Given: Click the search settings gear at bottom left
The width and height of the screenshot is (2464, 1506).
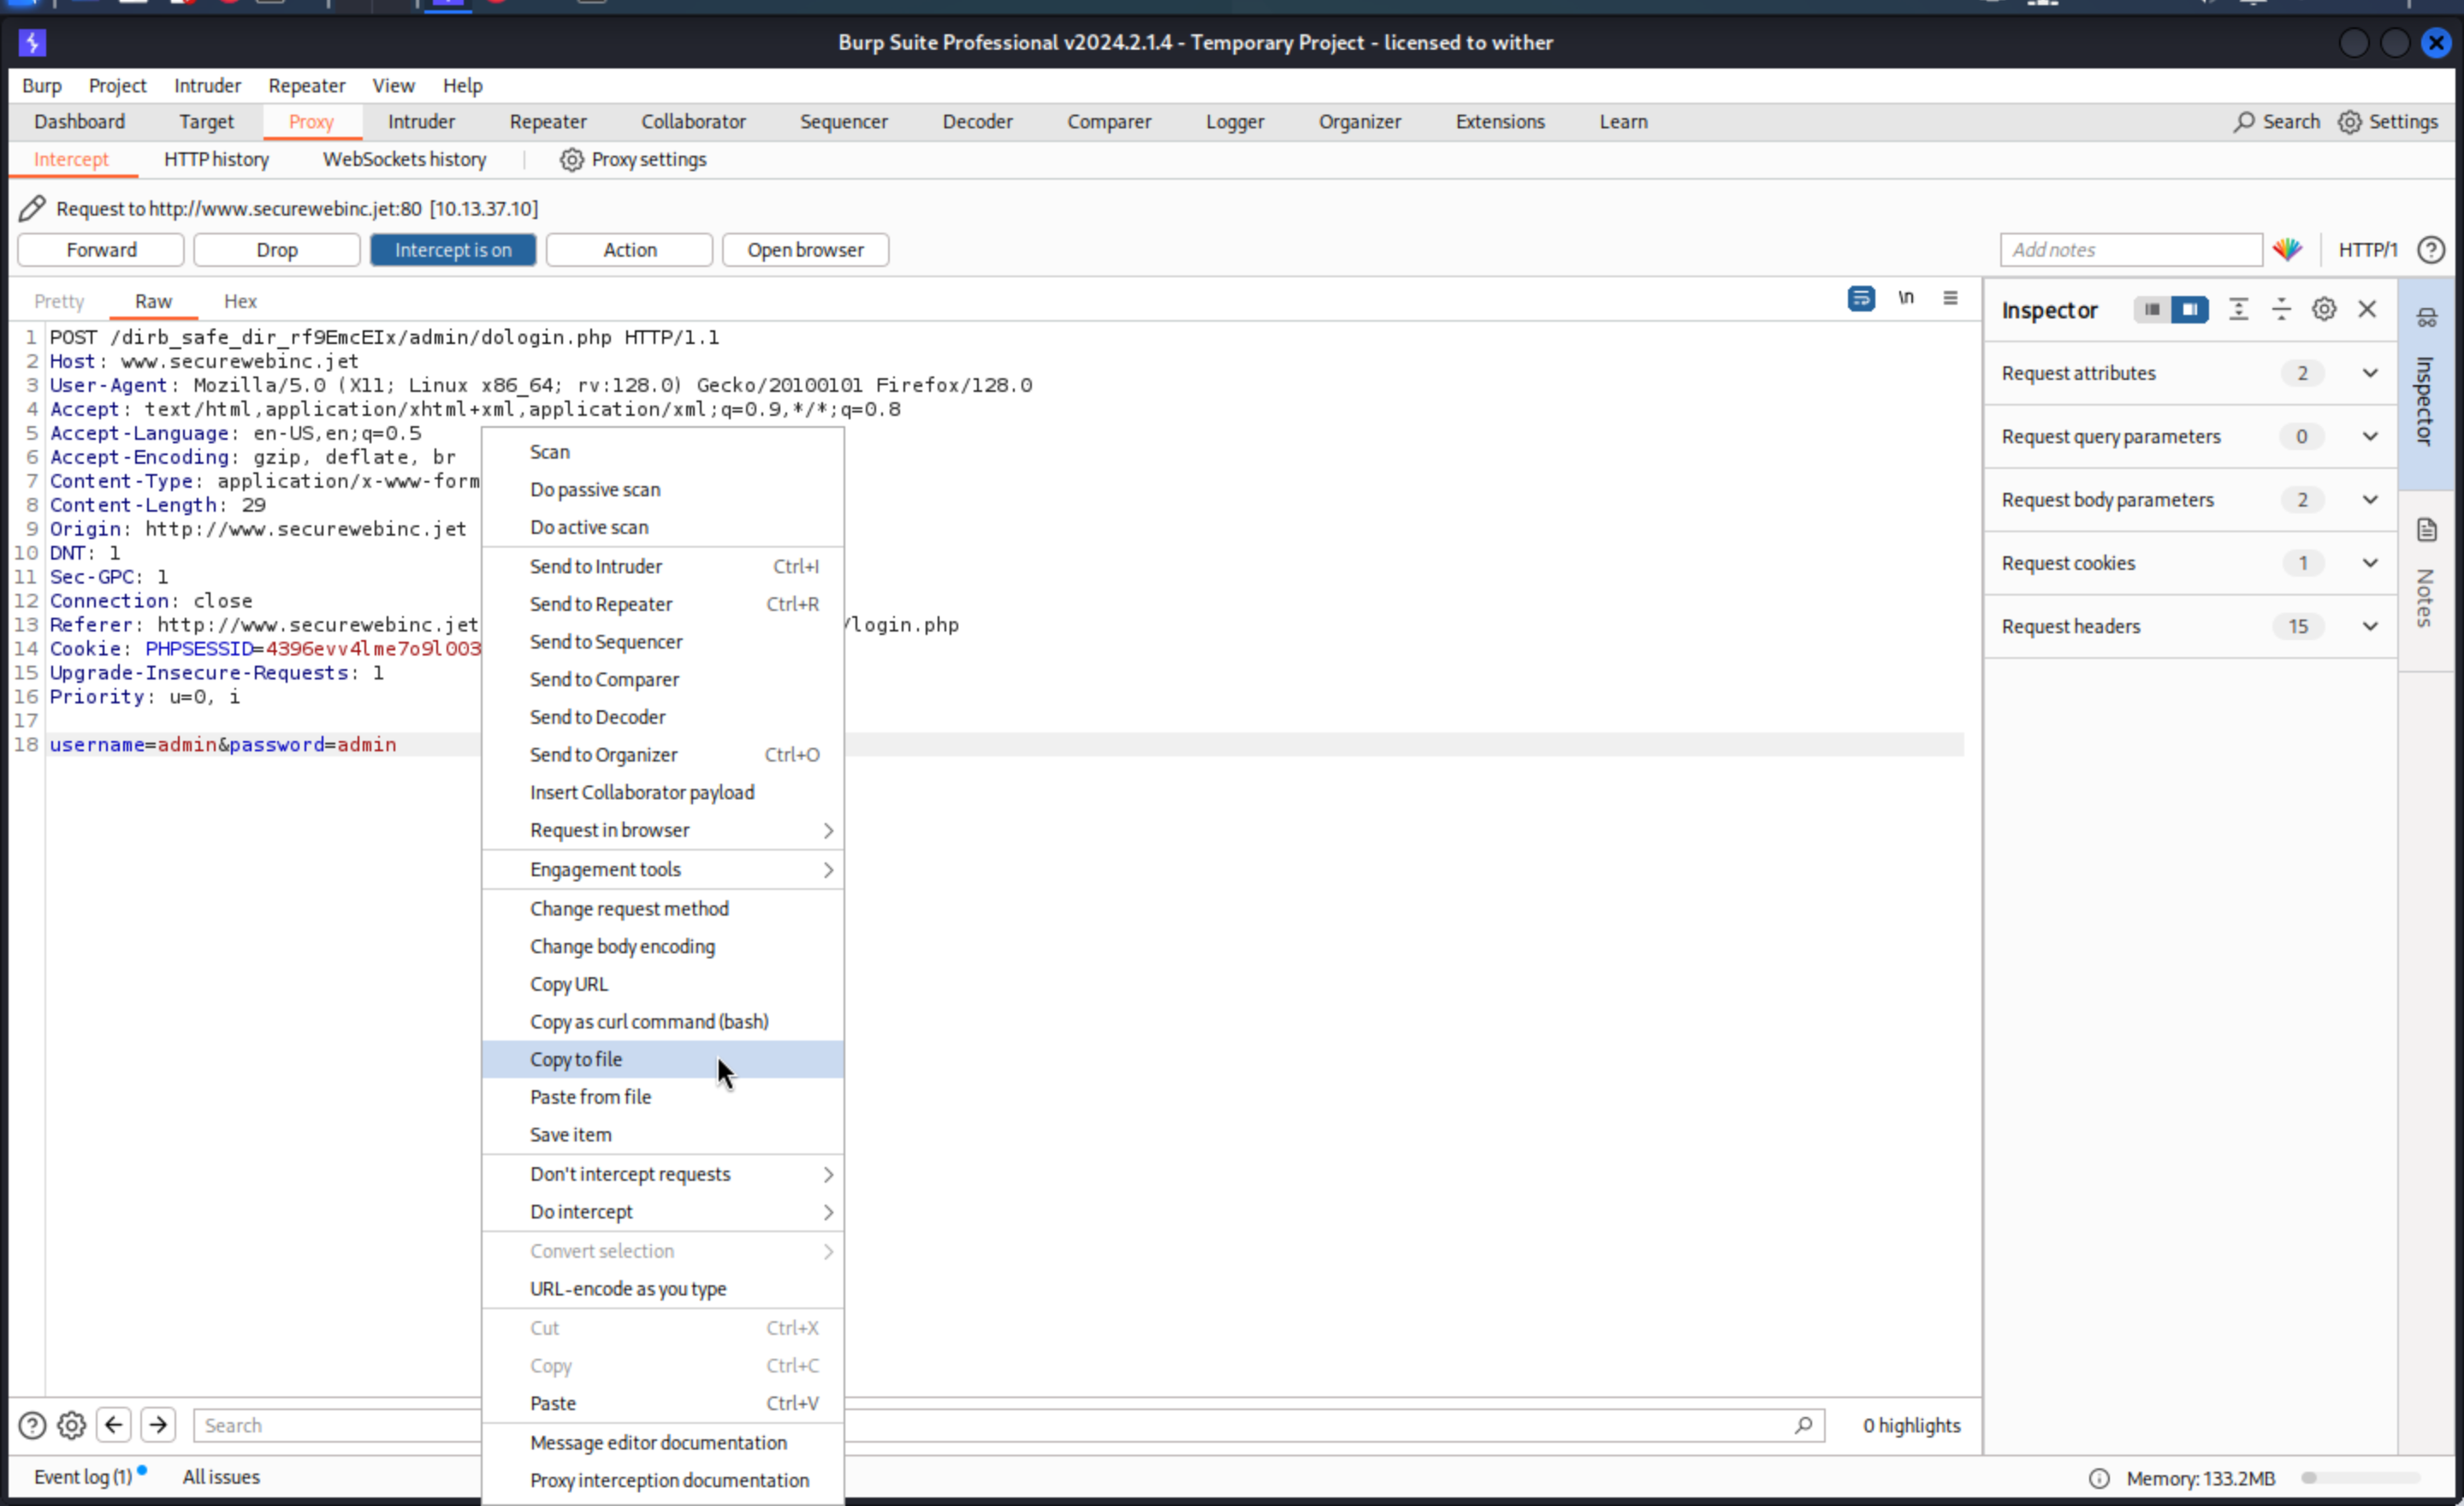Looking at the screenshot, I should [71, 1425].
